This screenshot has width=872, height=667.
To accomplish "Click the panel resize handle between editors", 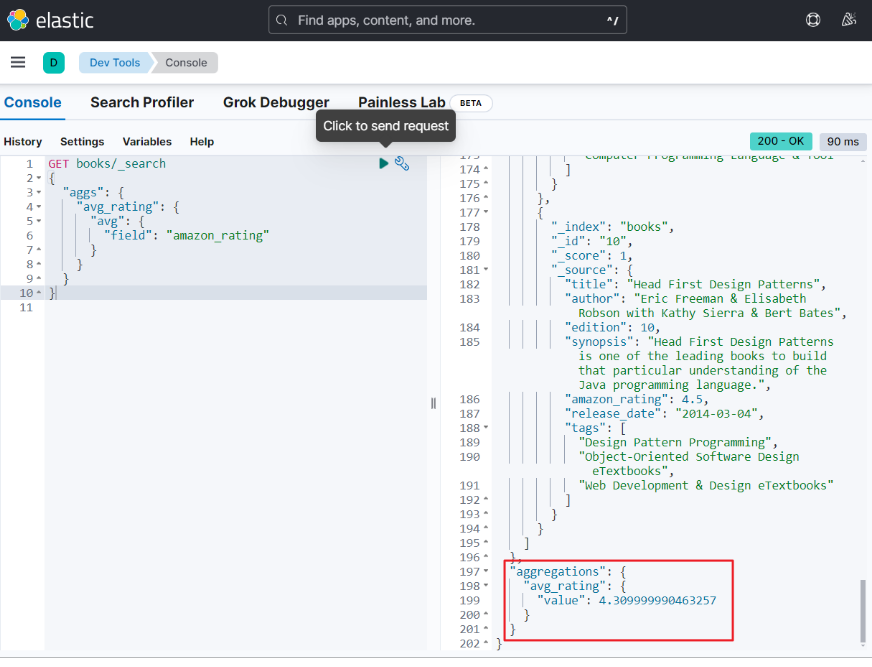I will pos(433,403).
